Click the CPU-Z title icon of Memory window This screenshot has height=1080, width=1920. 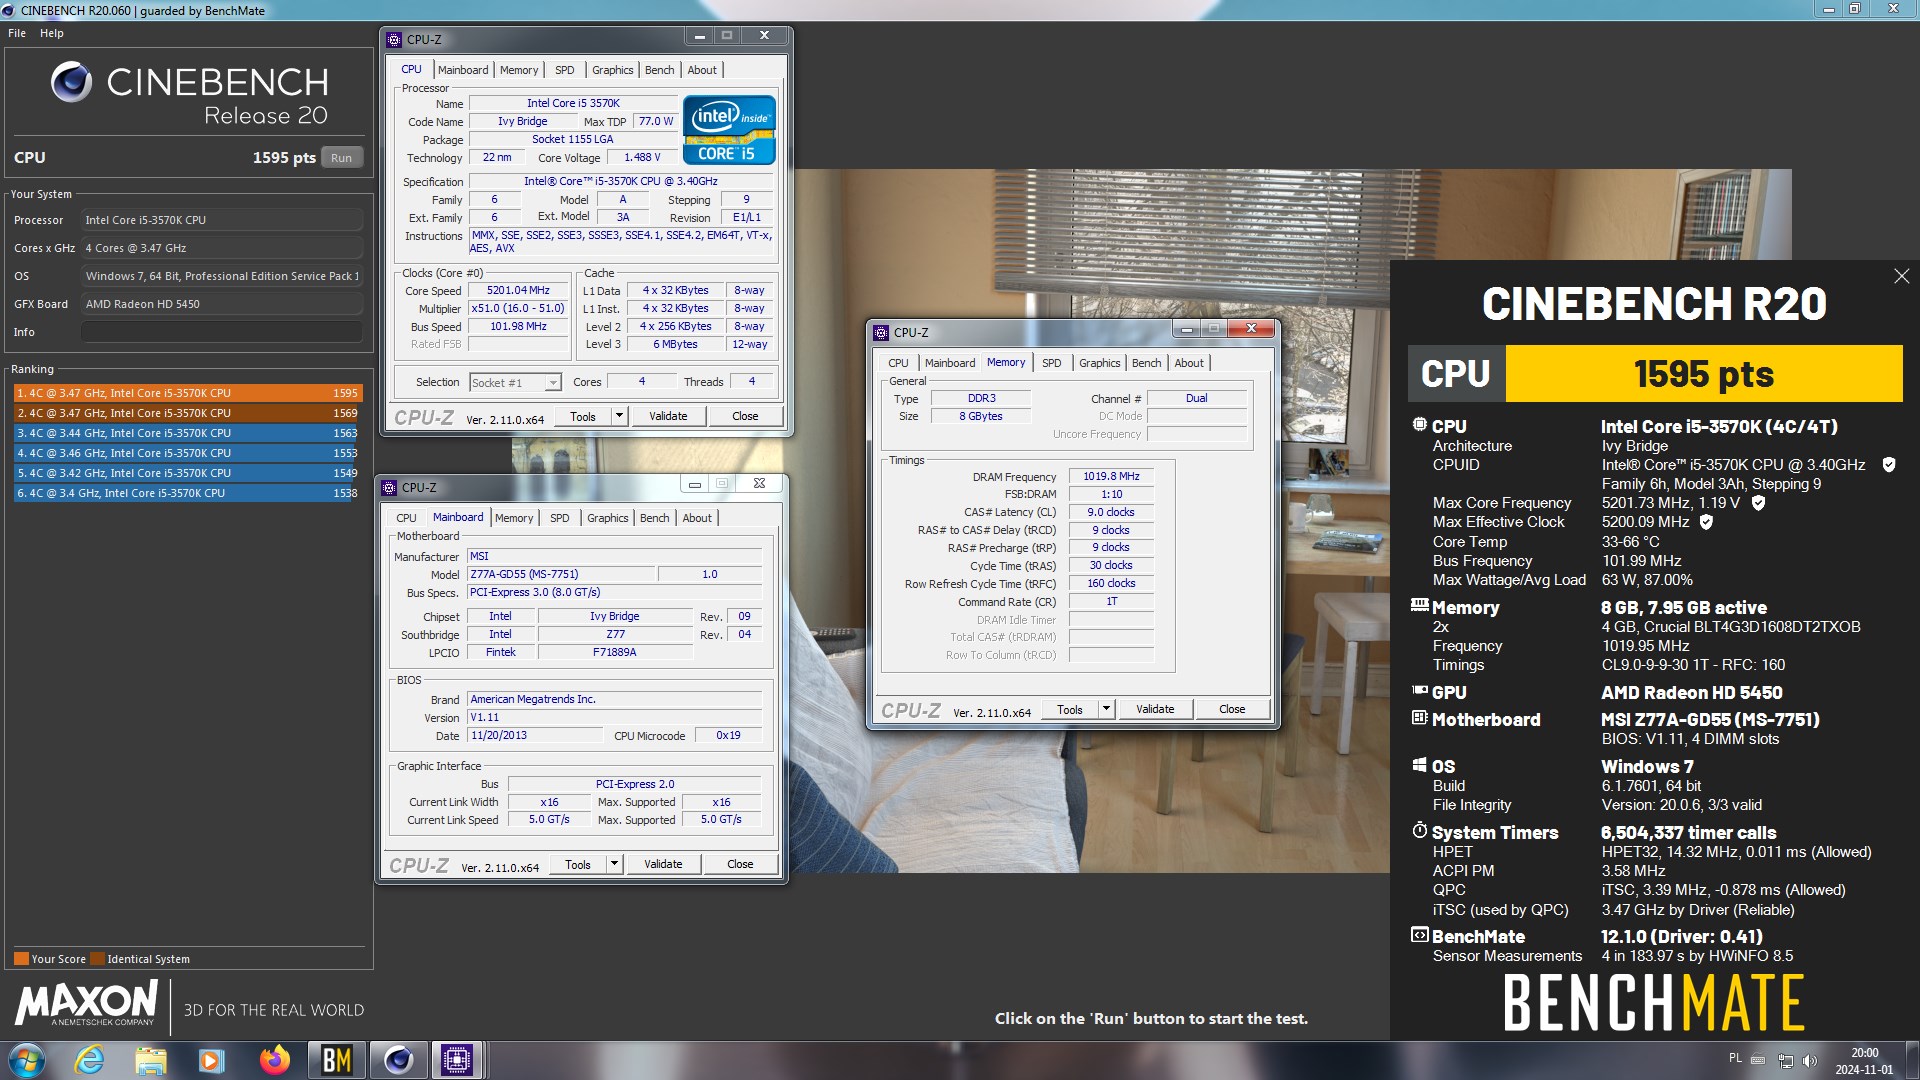pos(881,333)
